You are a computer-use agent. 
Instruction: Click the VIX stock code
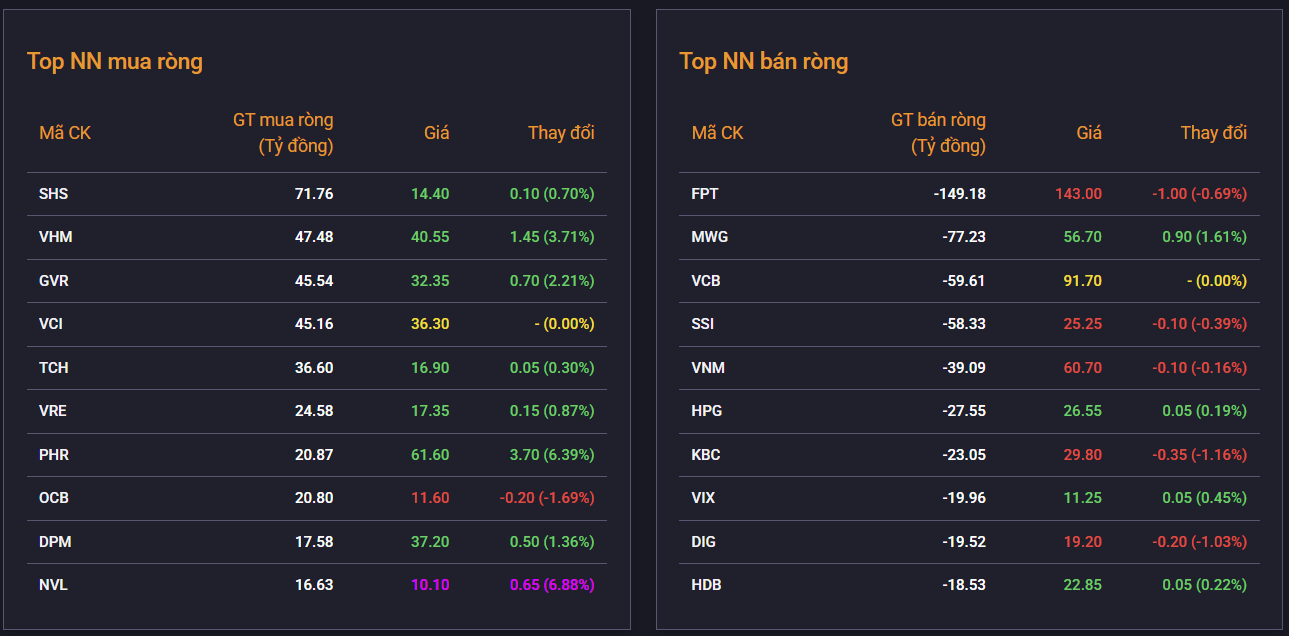pyautogui.click(x=703, y=498)
